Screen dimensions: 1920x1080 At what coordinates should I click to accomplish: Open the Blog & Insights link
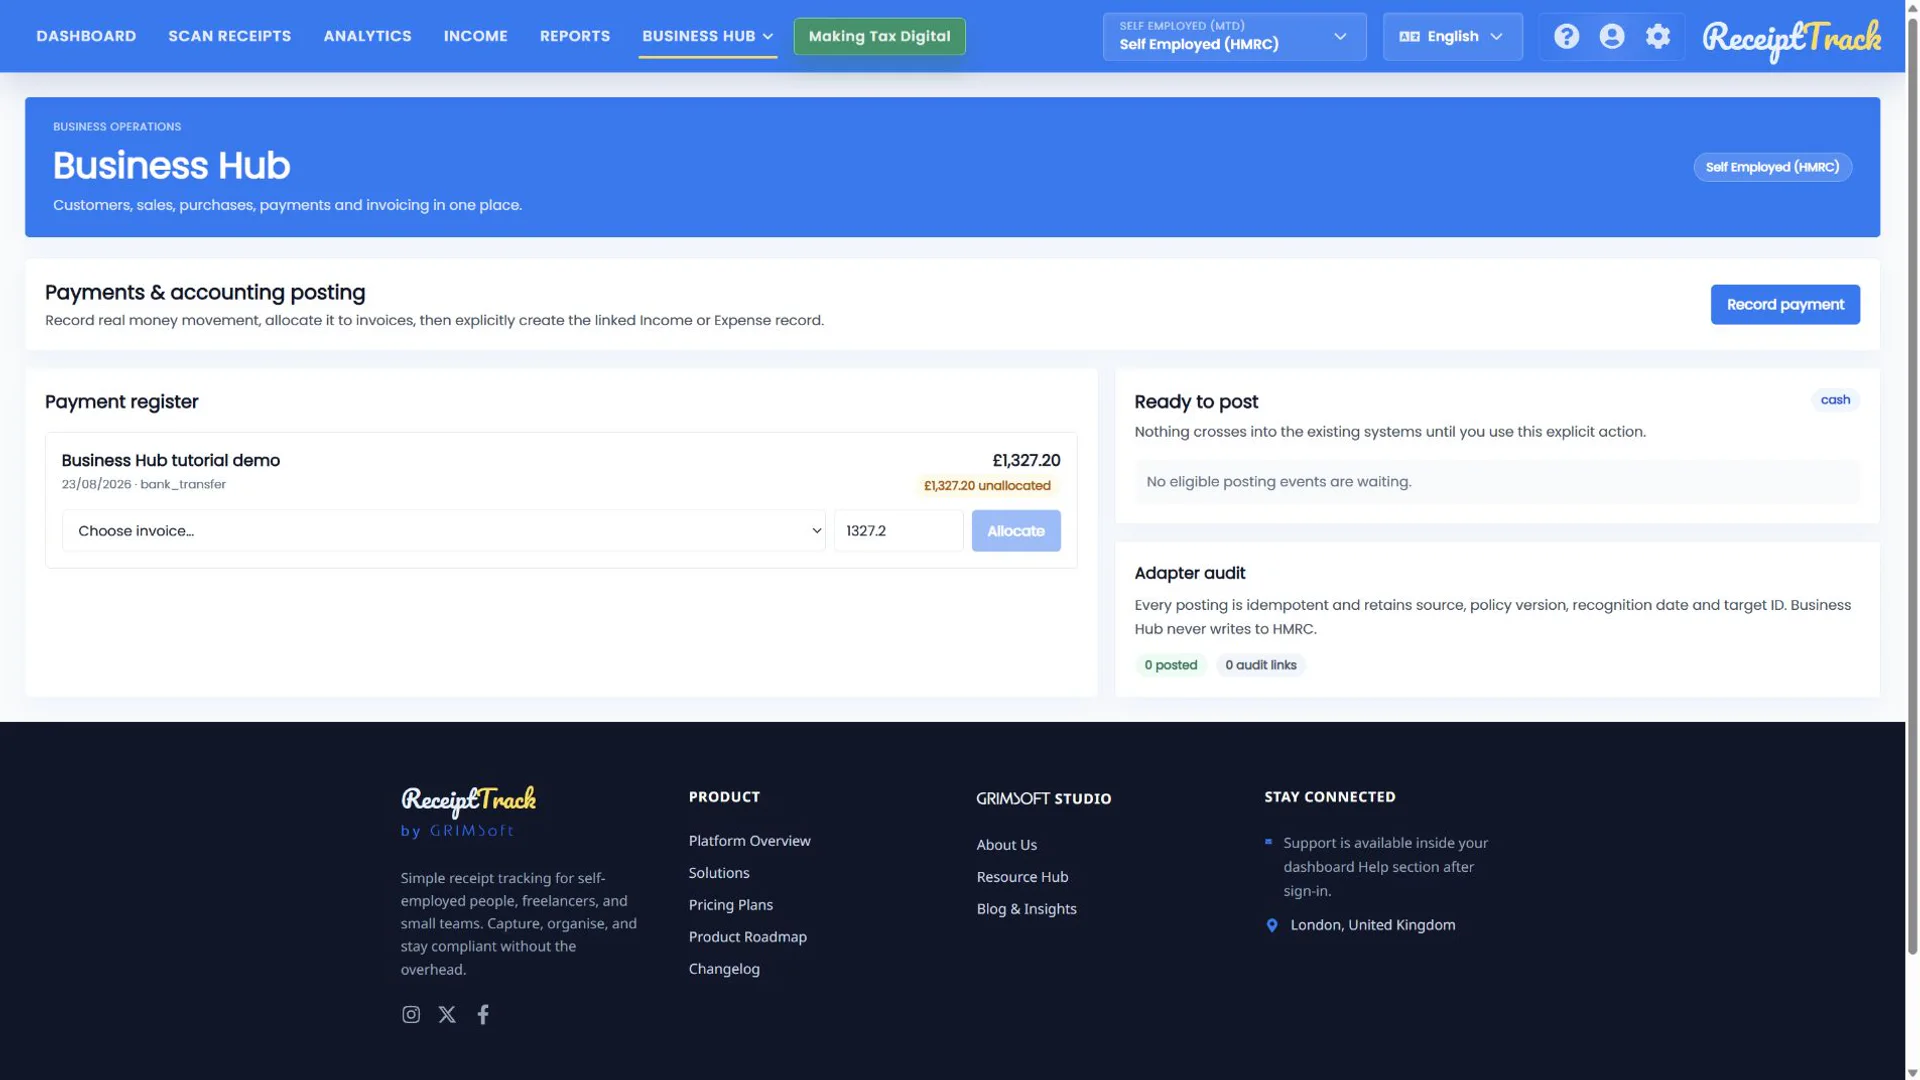click(1027, 909)
